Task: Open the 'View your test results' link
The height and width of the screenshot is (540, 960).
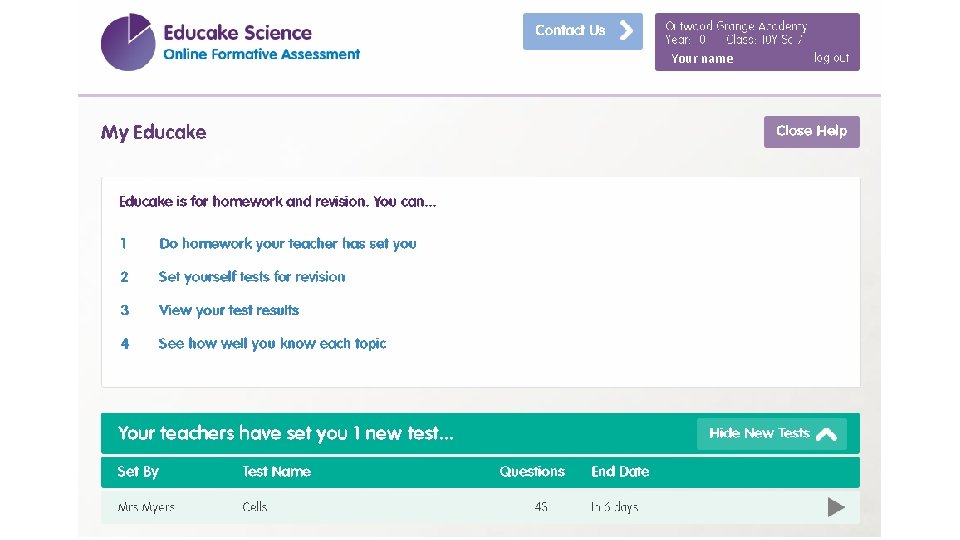Action: [229, 310]
